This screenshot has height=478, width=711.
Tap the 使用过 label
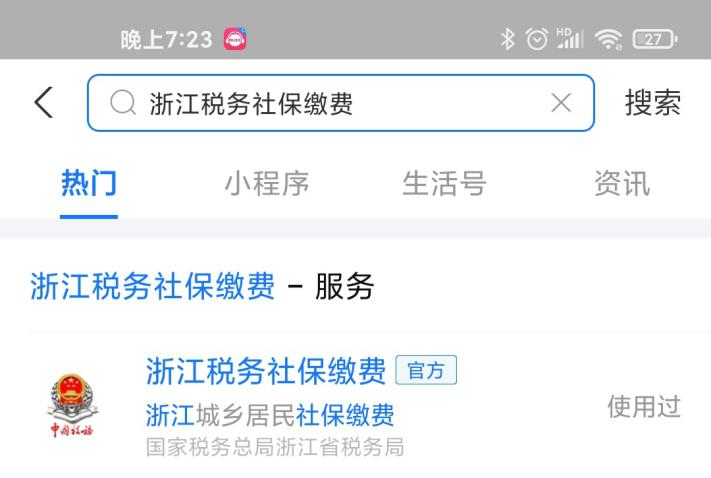[x=644, y=406]
